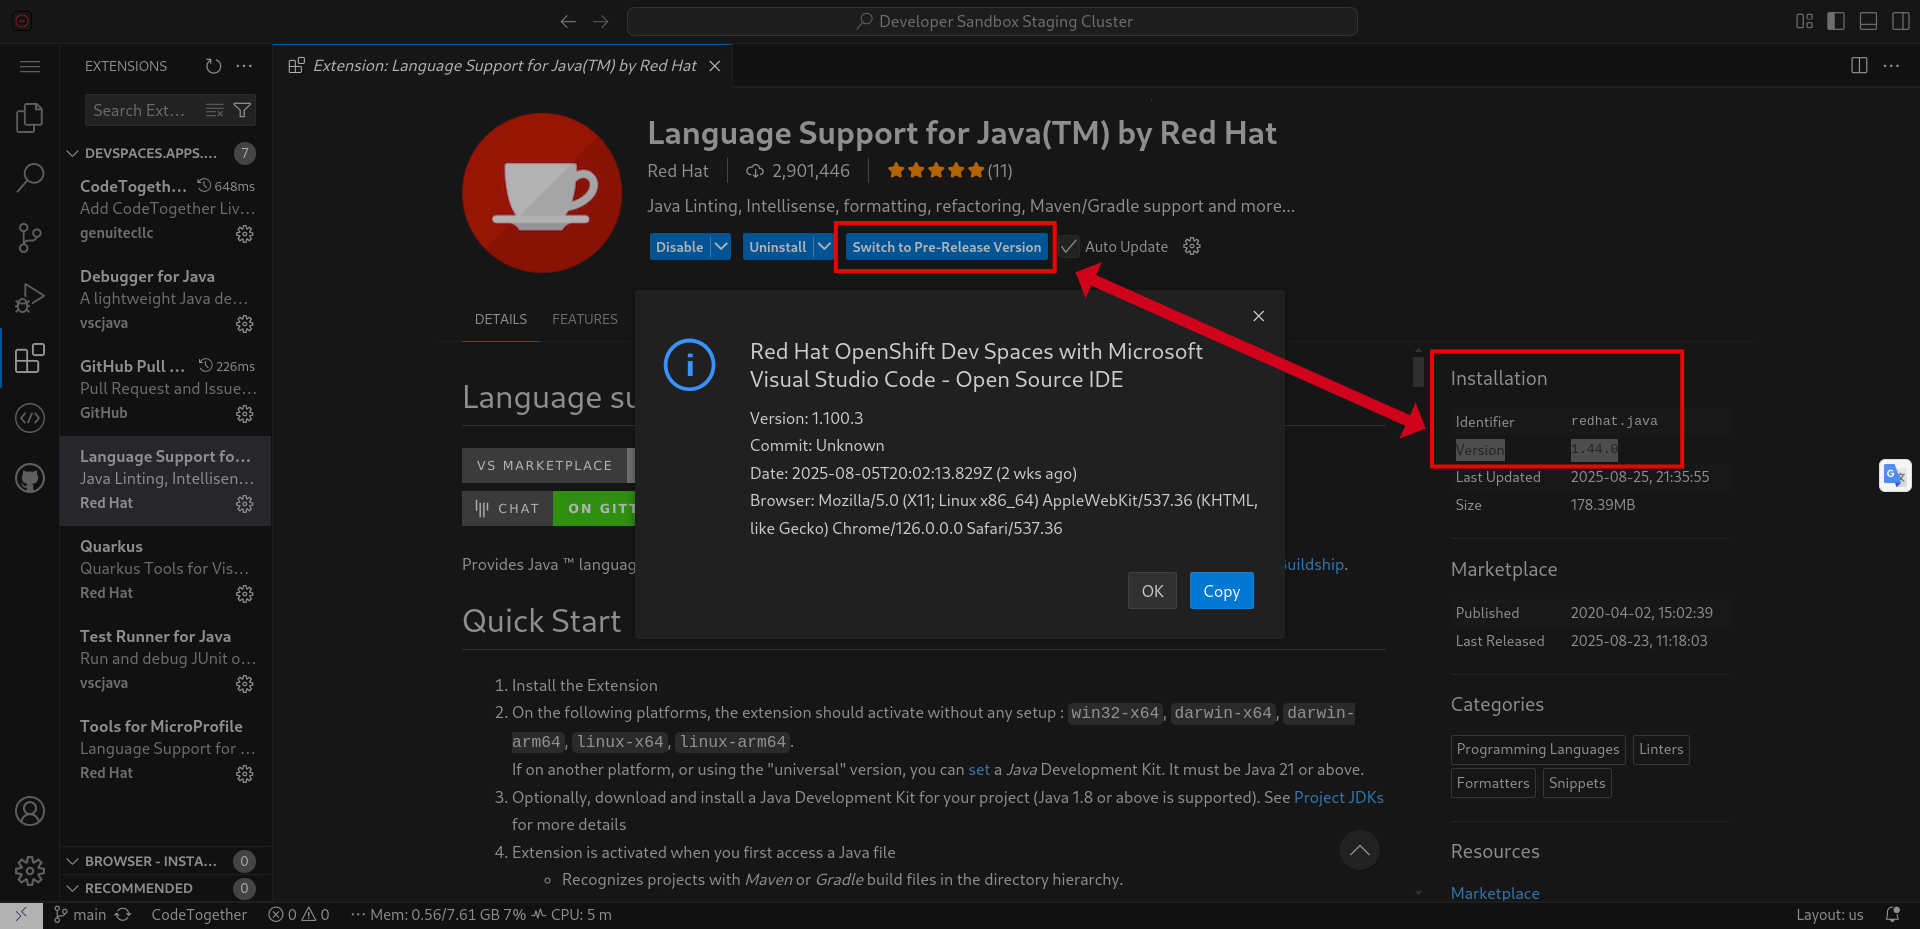Open the code brackets circle view in activity bar

click(x=30, y=418)
